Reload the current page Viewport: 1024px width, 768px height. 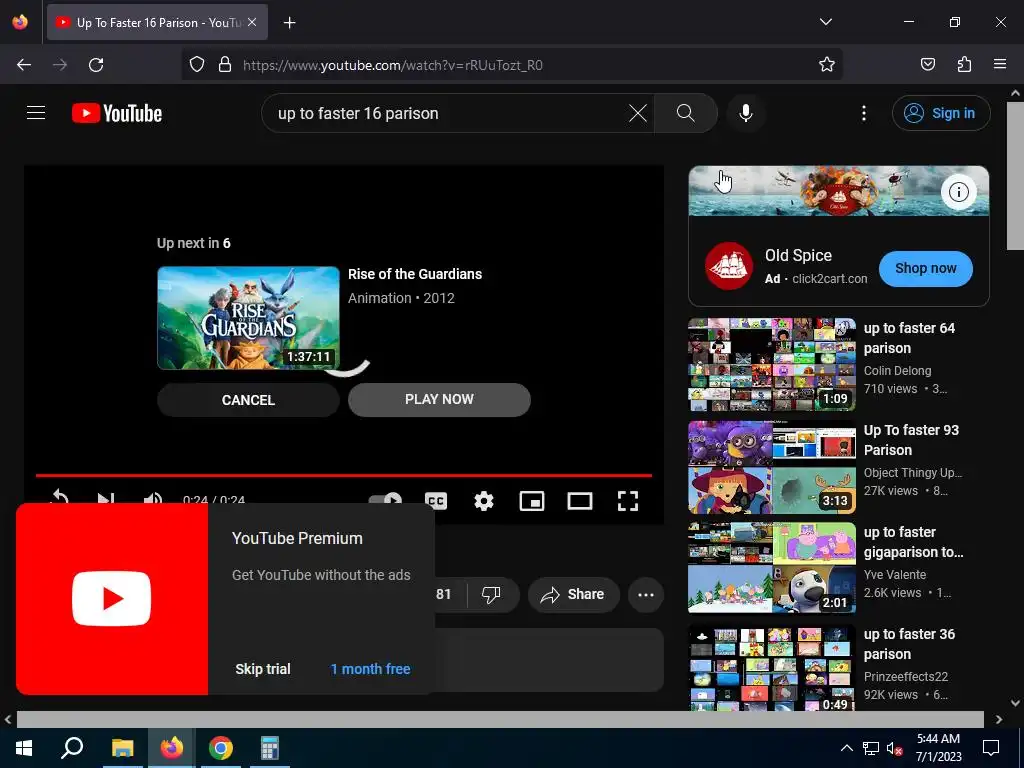pyautogui.click(x=96, y=65)
